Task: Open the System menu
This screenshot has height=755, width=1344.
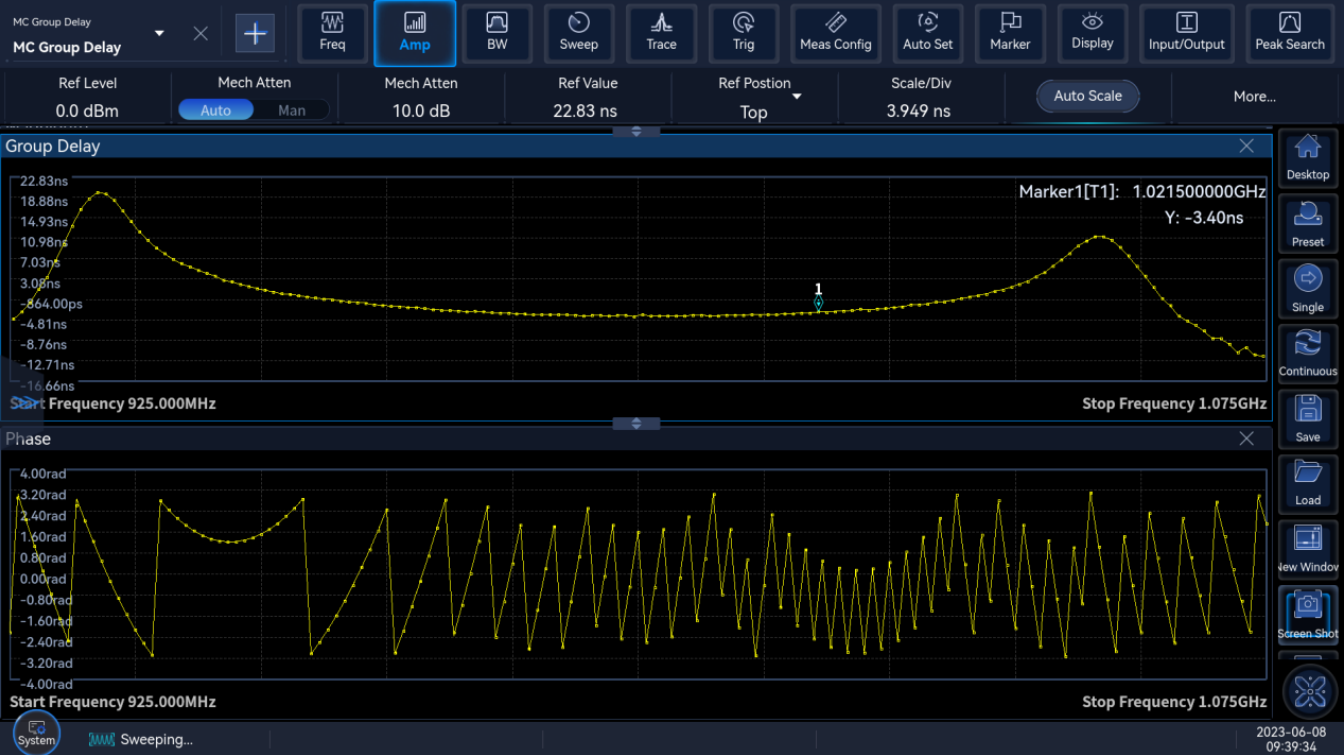Action: (37, 732)
